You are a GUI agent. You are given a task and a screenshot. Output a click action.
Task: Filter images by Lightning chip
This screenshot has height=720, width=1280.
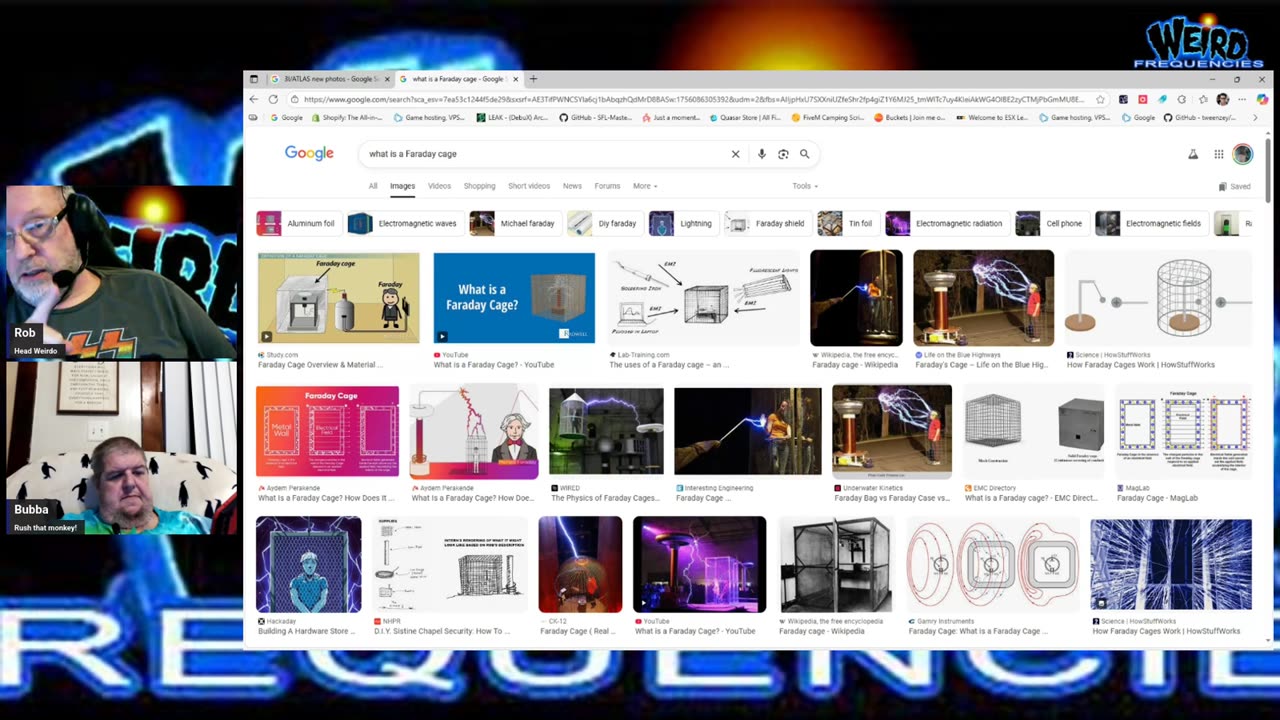pyautogui.click(x=683, y=223)
